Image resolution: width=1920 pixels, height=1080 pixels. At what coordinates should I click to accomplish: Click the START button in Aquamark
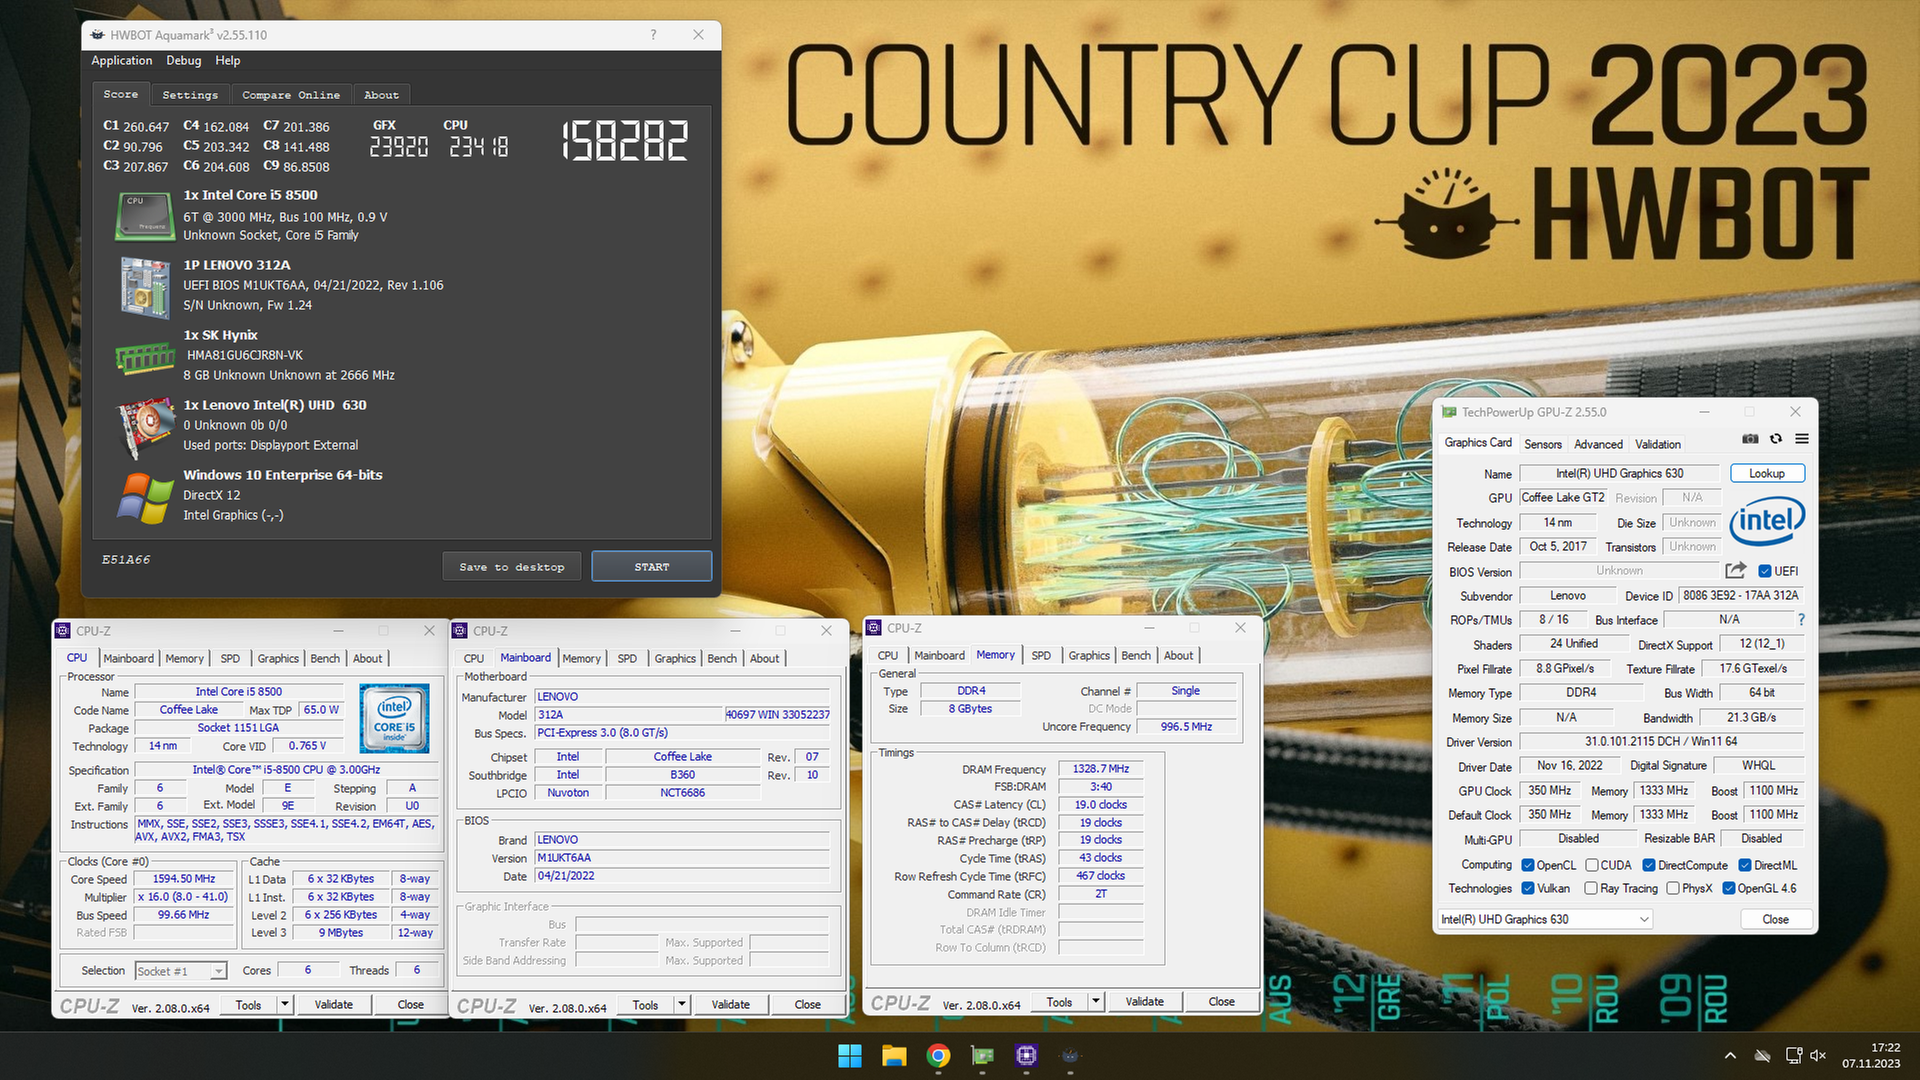652,567
